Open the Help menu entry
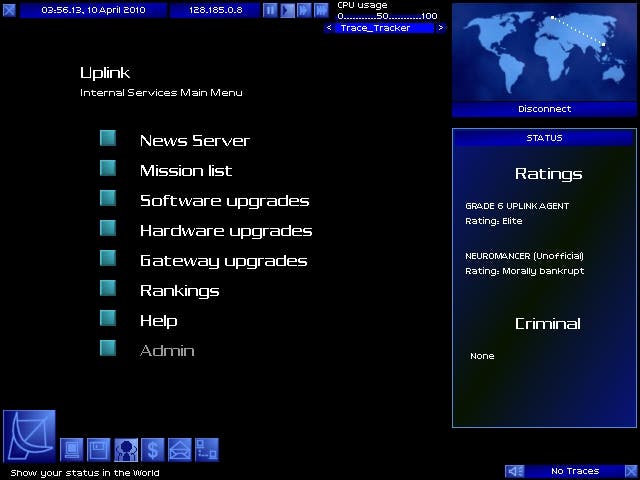The image size is (640, 480). [158, 321]
